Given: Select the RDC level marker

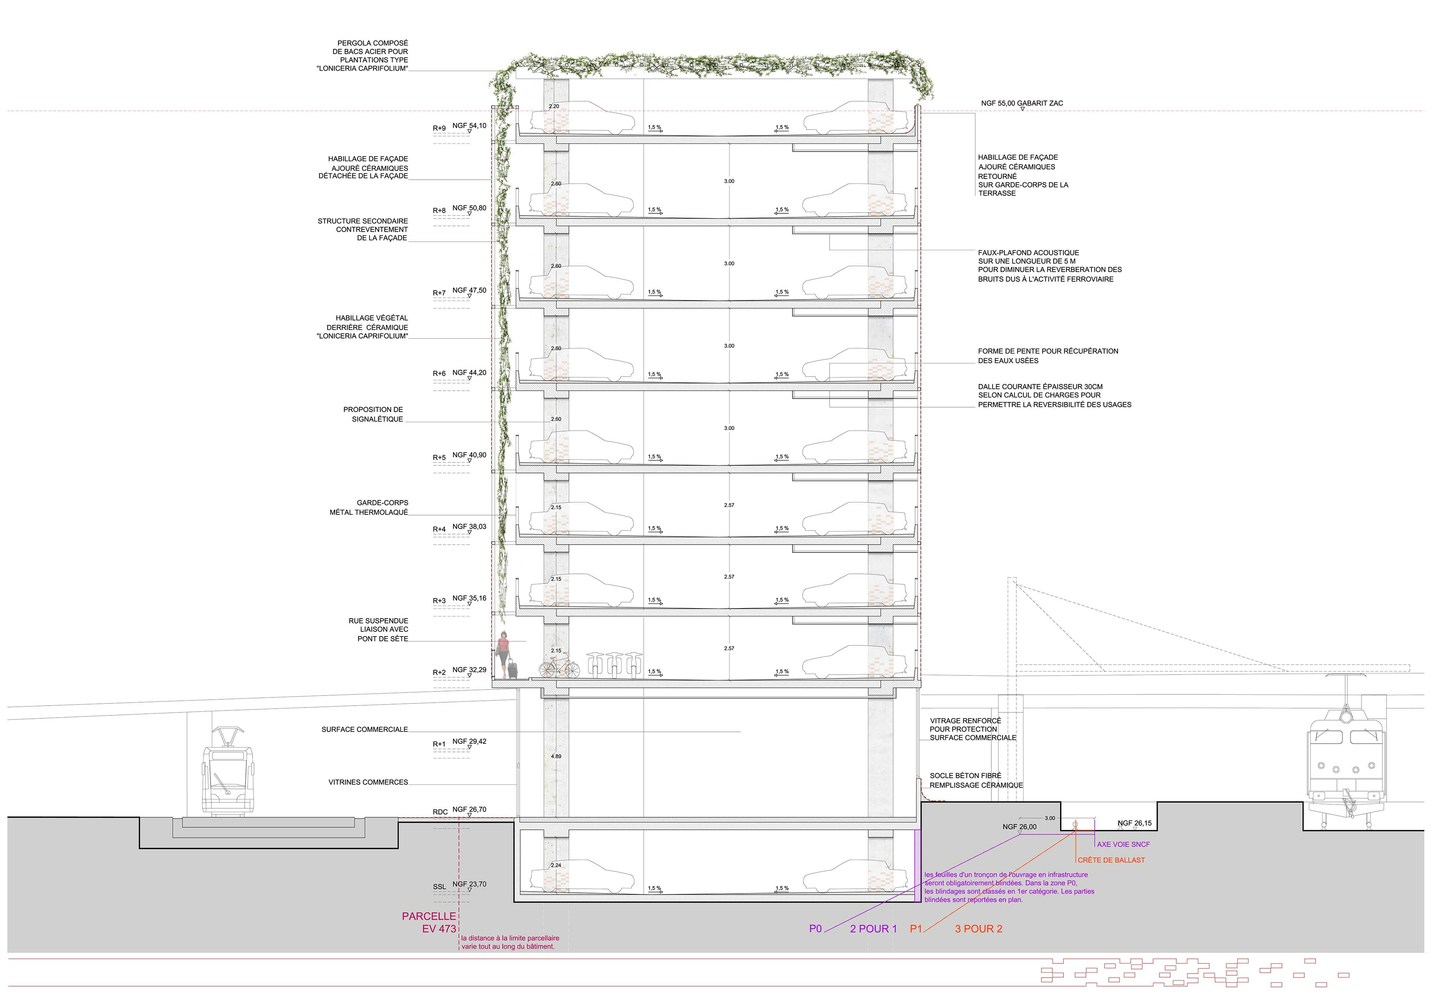Looking at the screenshot, I should tap(439, 812).
